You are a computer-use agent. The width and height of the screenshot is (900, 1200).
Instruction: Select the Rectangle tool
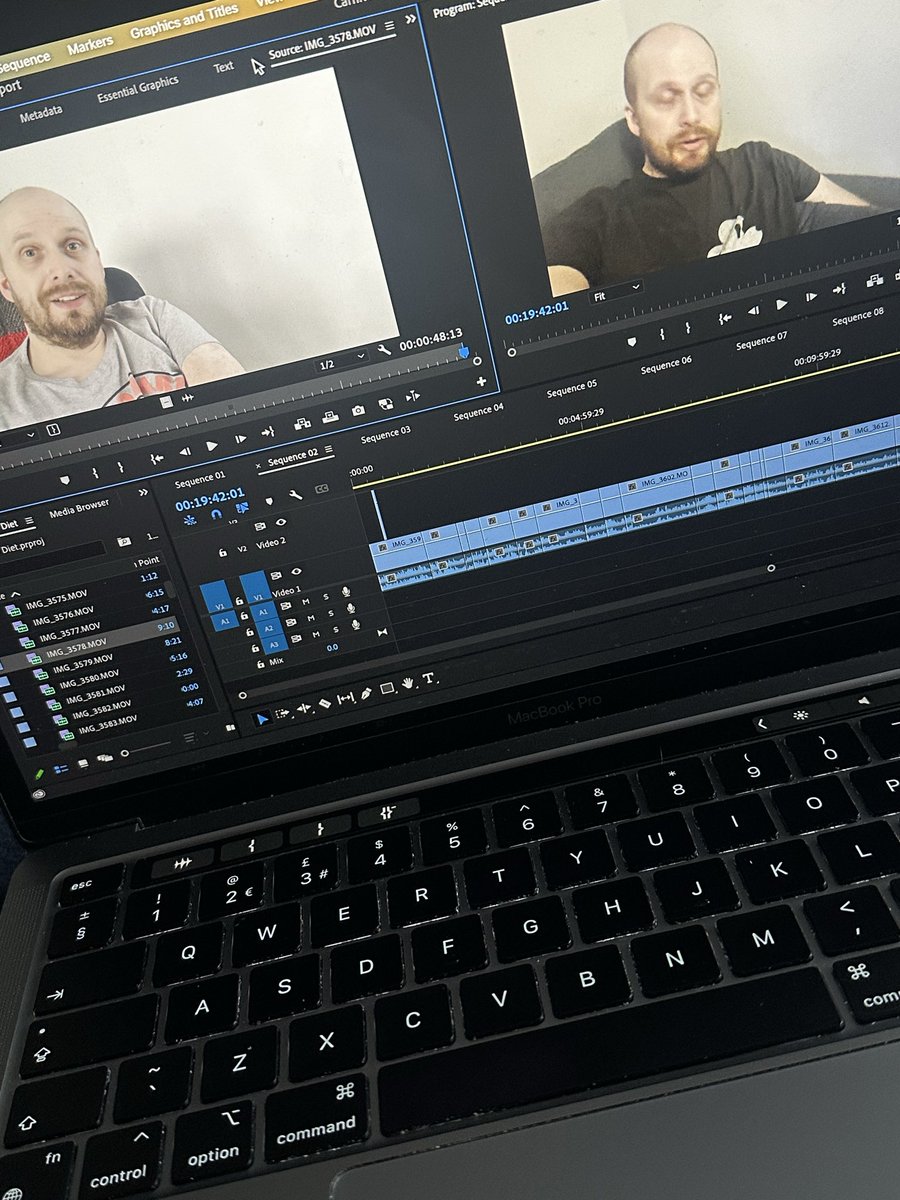pyautogui.click(x=386, y=688)
